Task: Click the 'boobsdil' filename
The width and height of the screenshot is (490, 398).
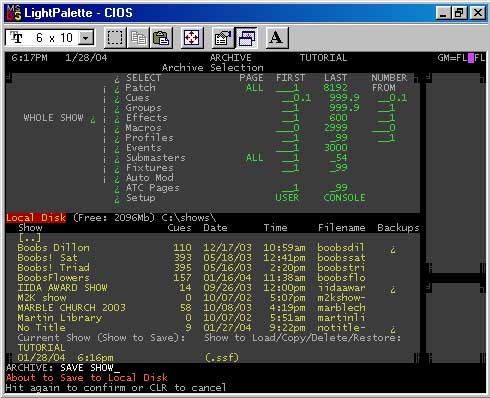Action: [x=341, y=248]
